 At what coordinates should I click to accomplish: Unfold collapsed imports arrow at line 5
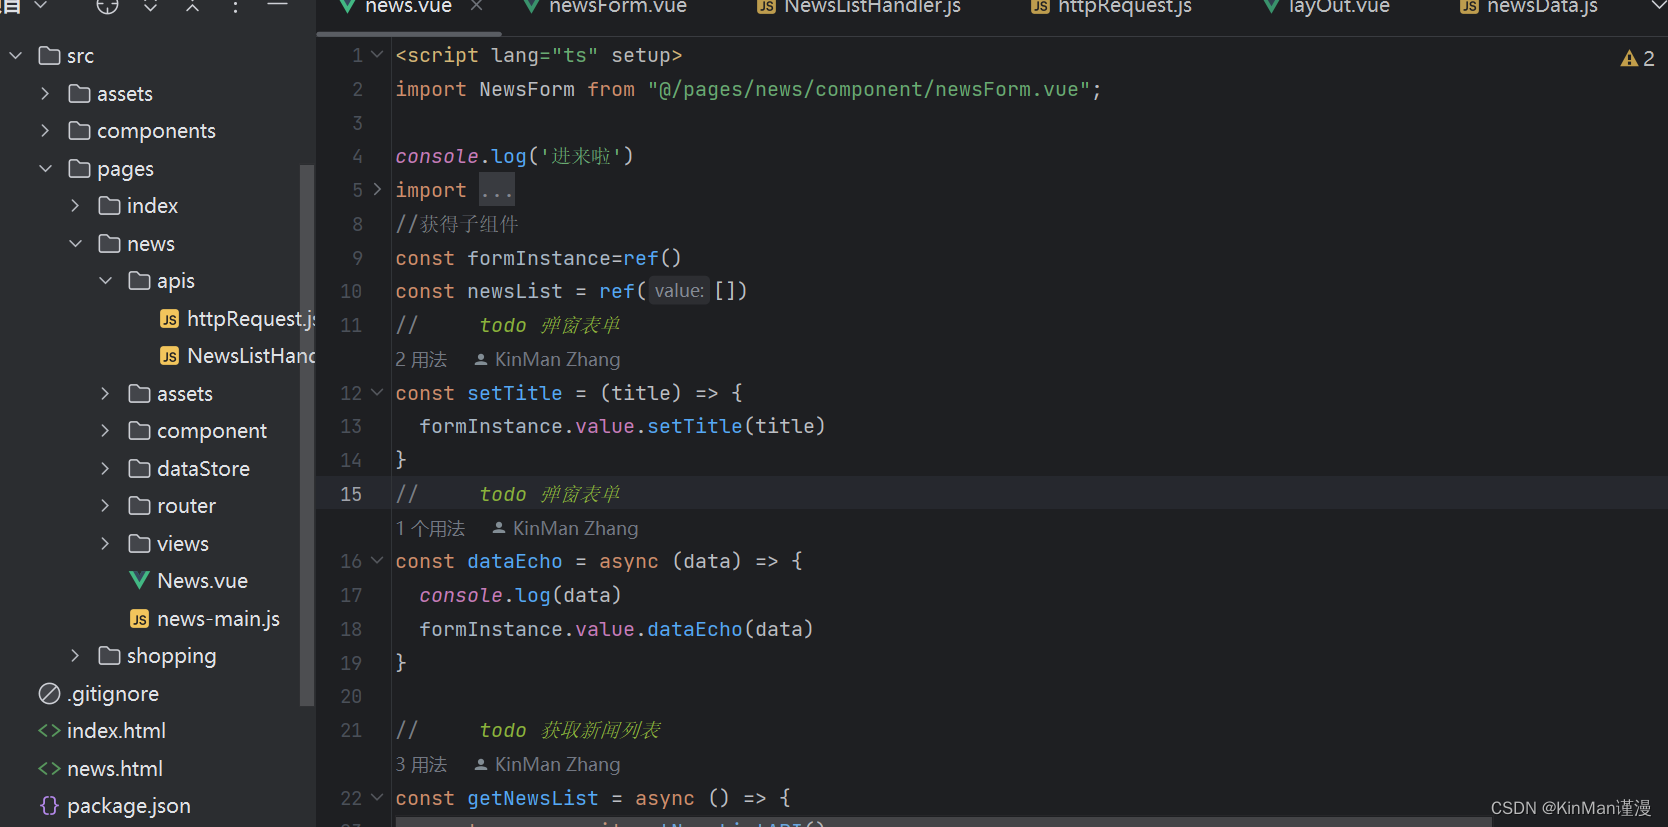(x=377, y=189)
